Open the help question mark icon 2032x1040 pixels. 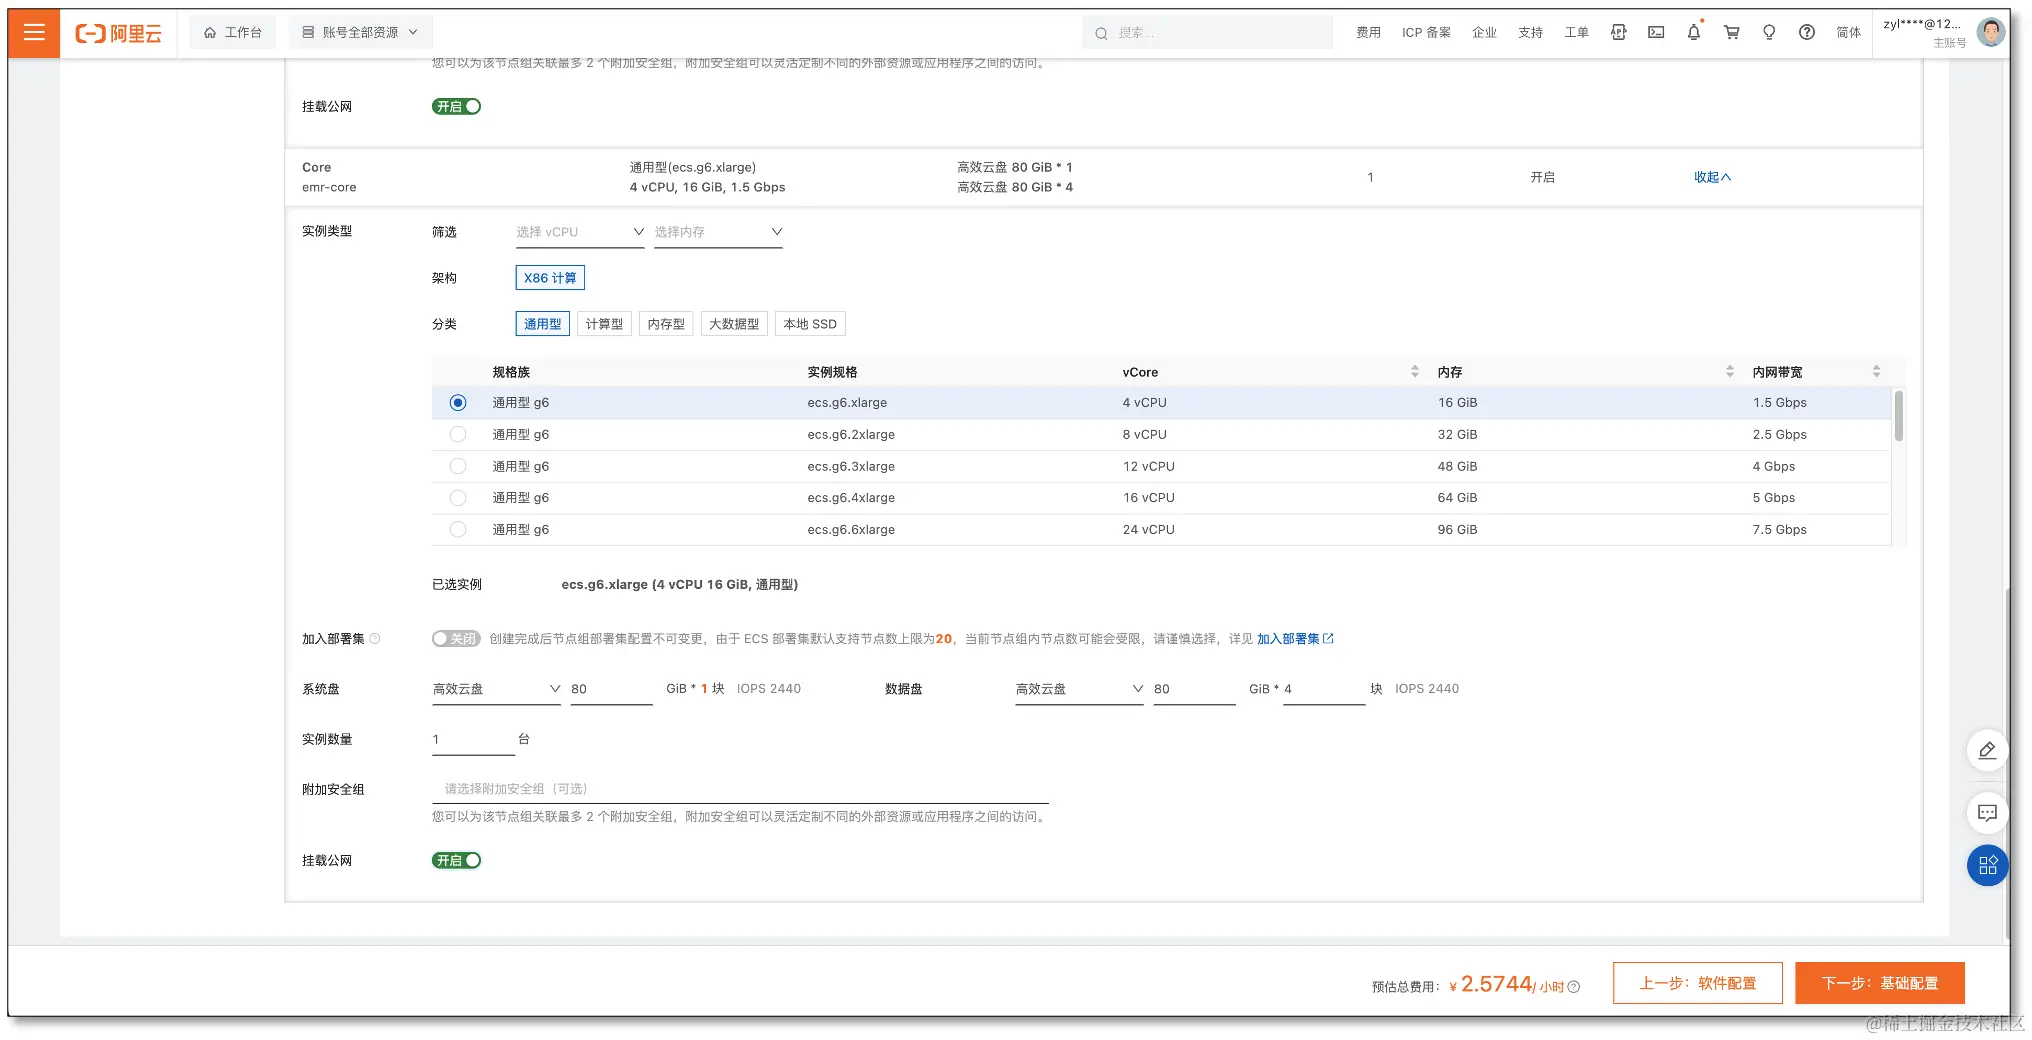tap(1807, 33)
